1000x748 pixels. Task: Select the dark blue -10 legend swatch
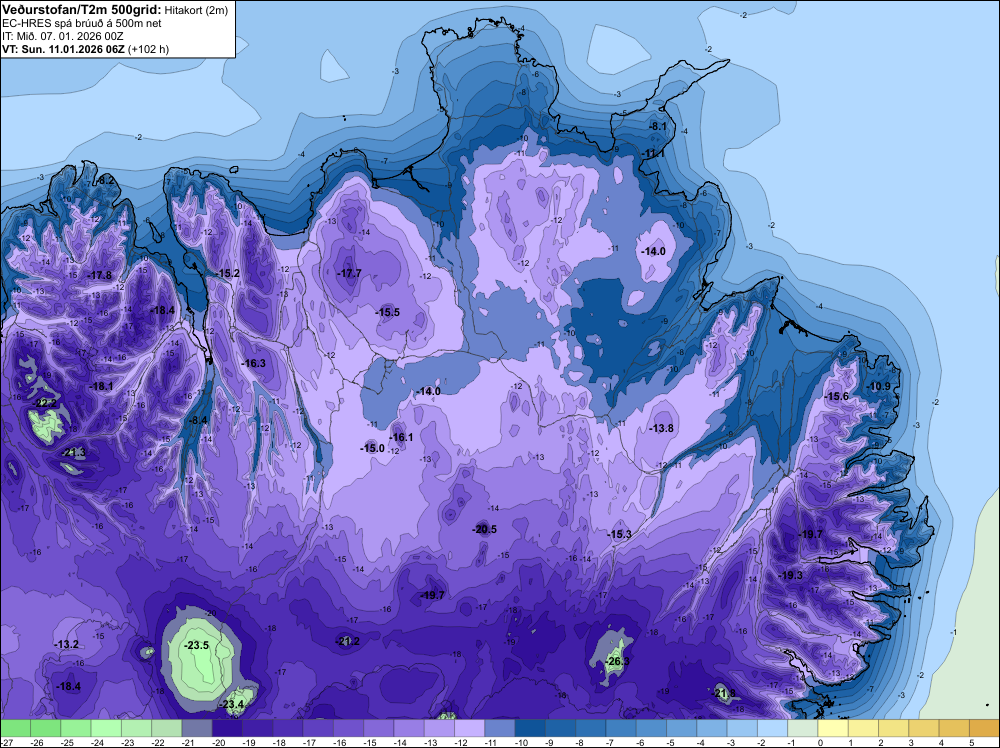(530, 728)
